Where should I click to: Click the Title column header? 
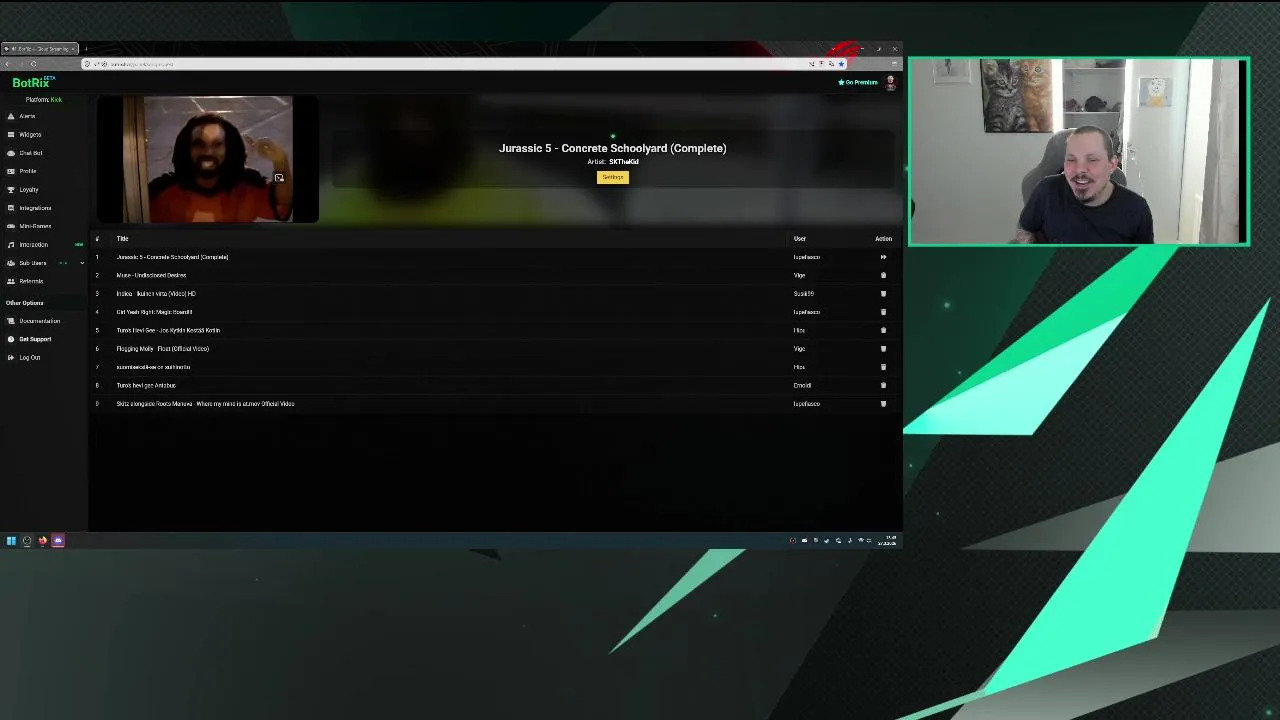pyautogui.click(x=122, y=238)
